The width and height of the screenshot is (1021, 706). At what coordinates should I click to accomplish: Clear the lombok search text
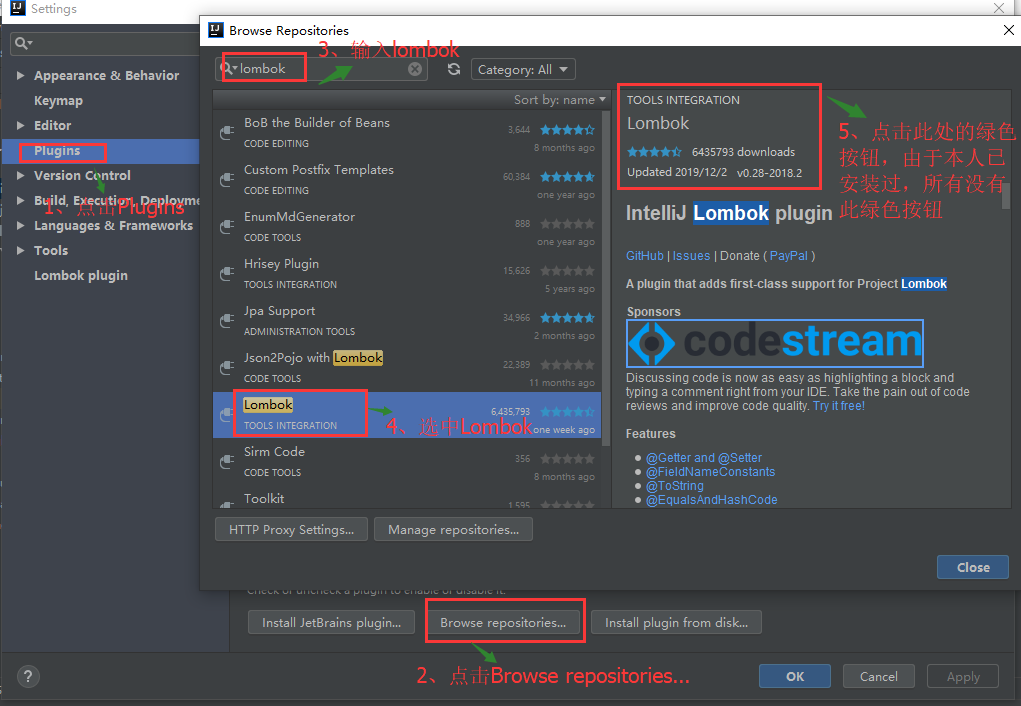tap(415, 69)
